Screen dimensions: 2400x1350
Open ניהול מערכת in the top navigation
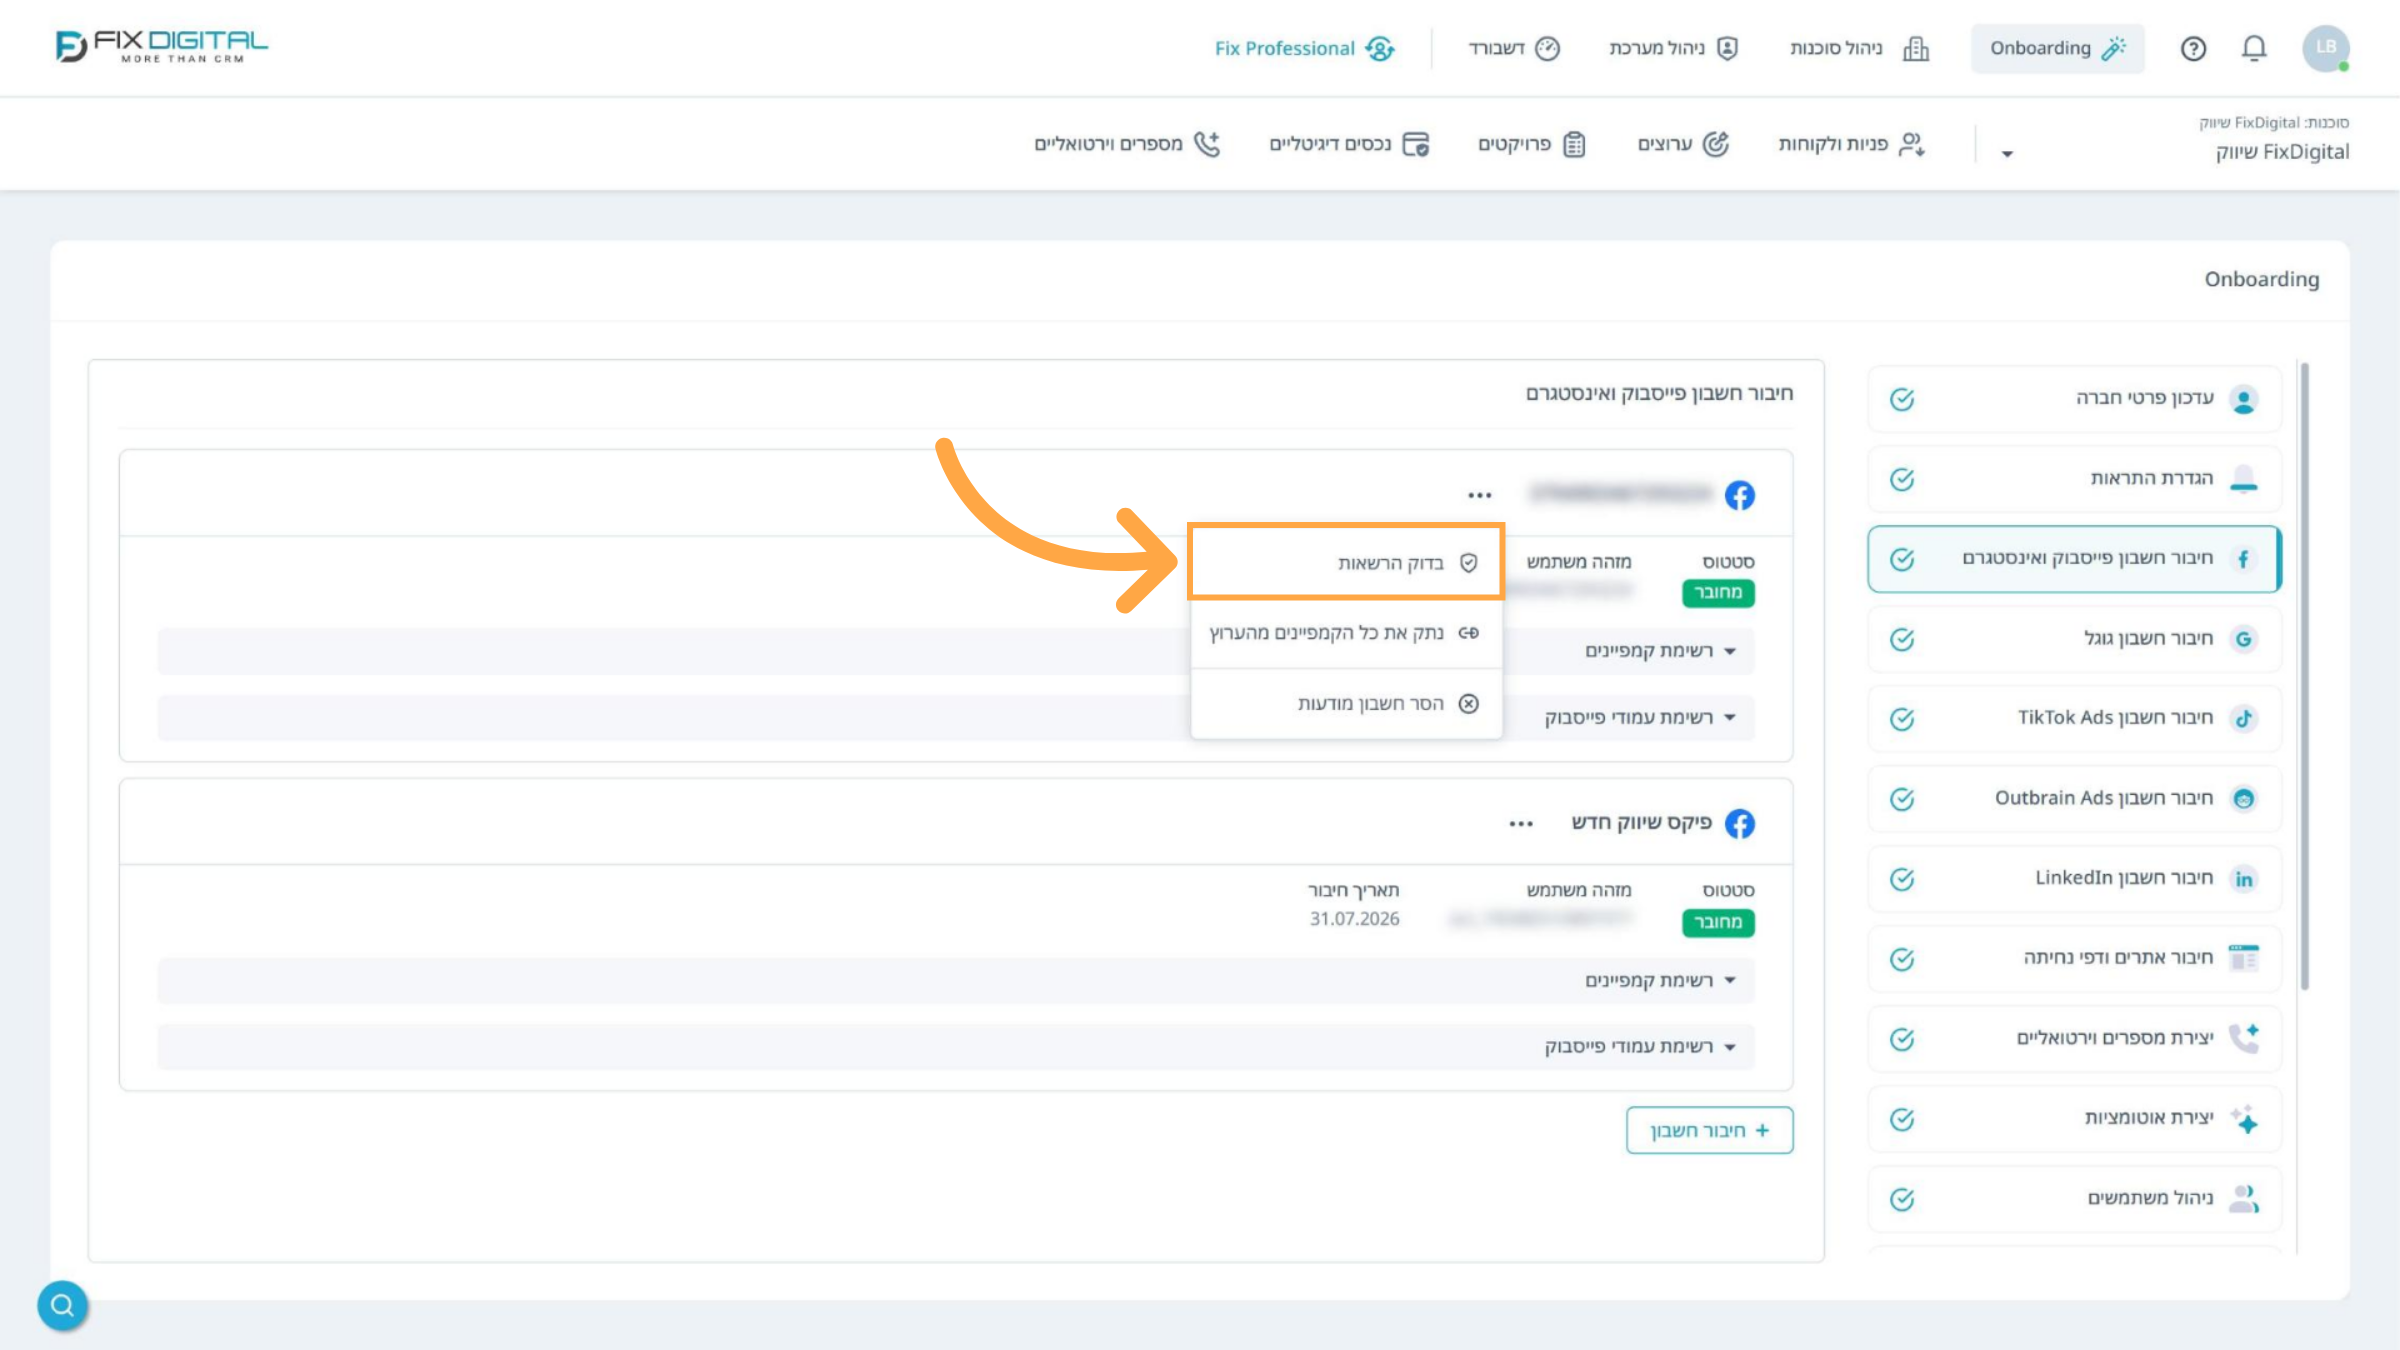(1674, 48)
